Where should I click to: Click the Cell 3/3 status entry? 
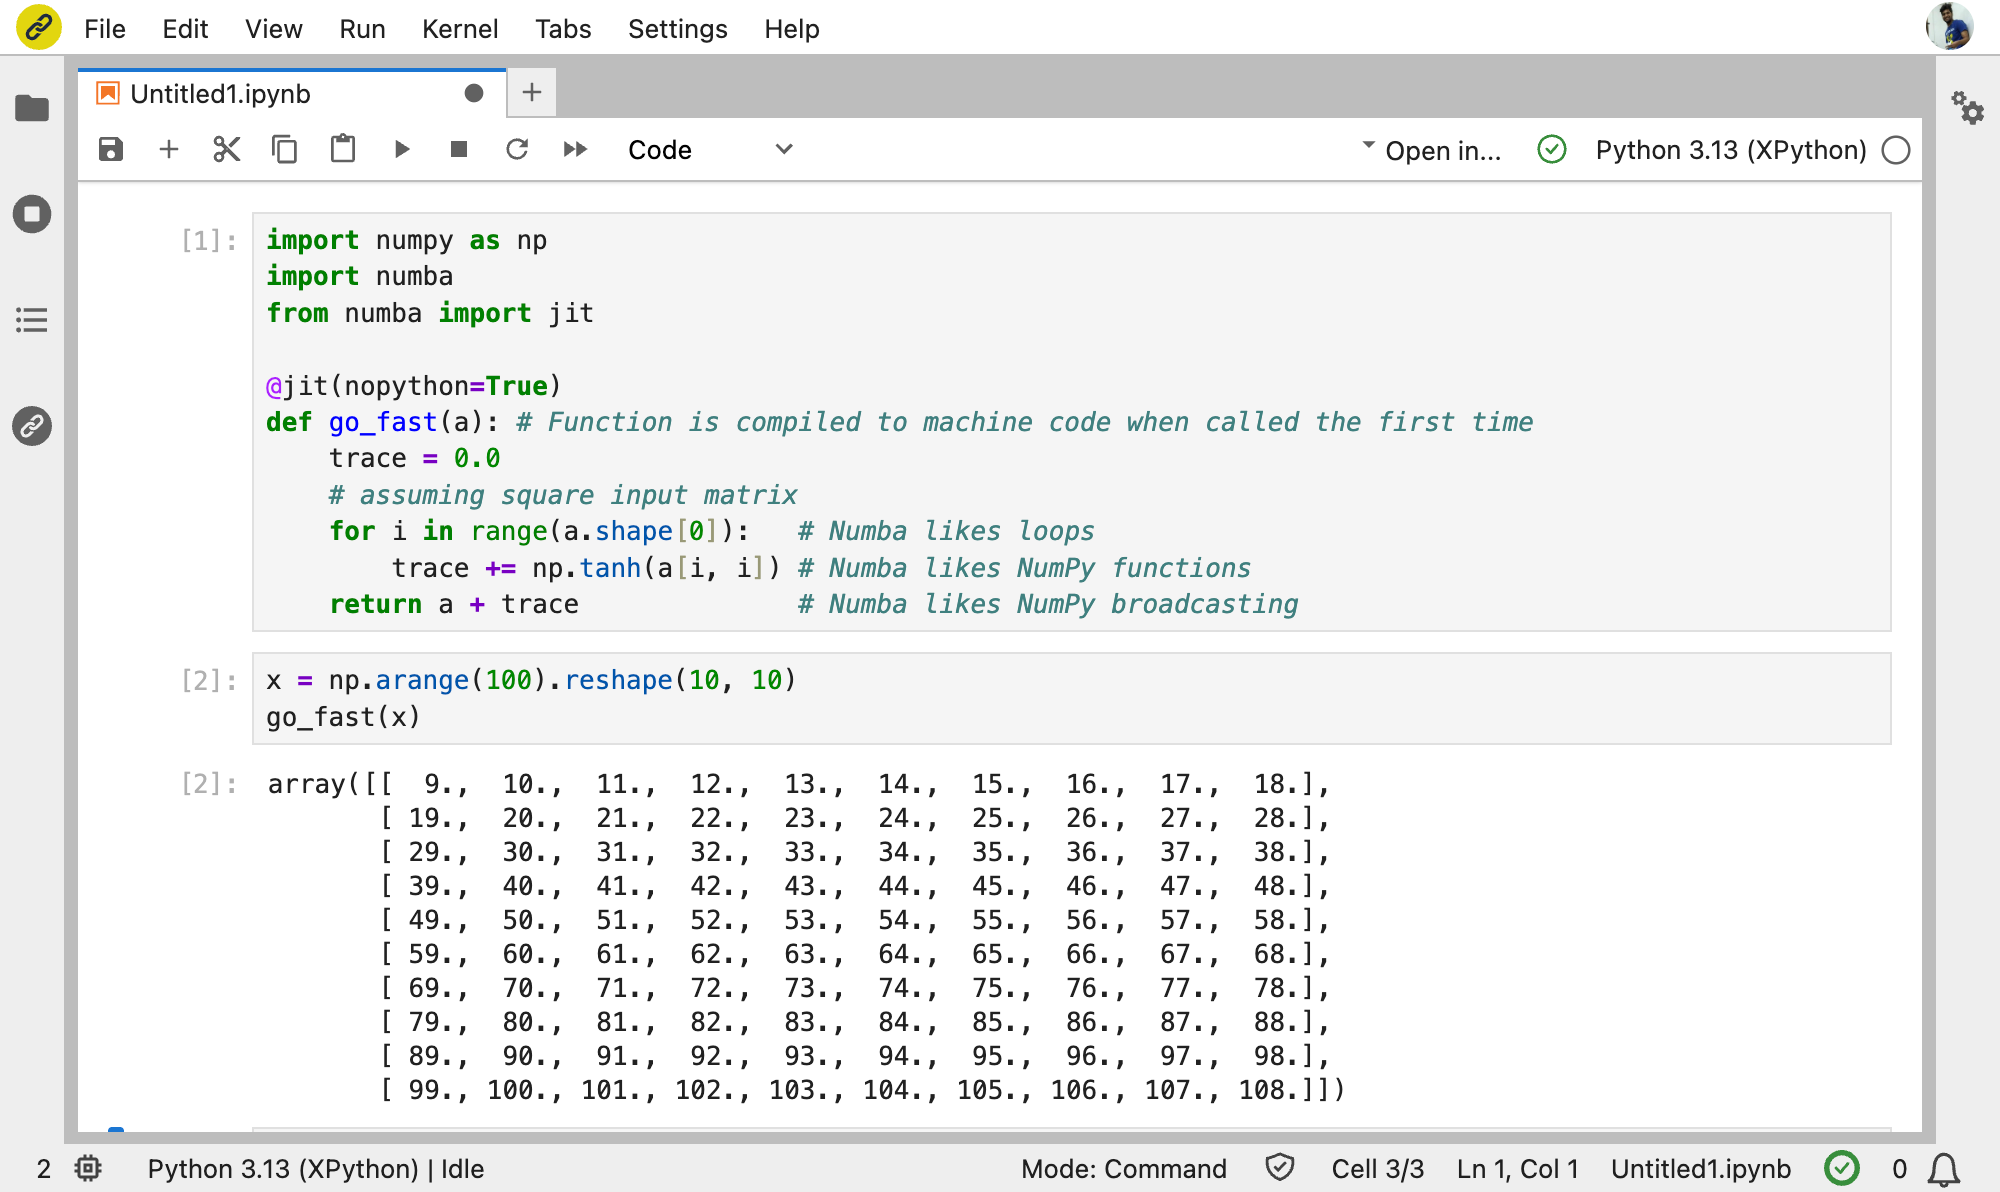tap(1377, 1169)
